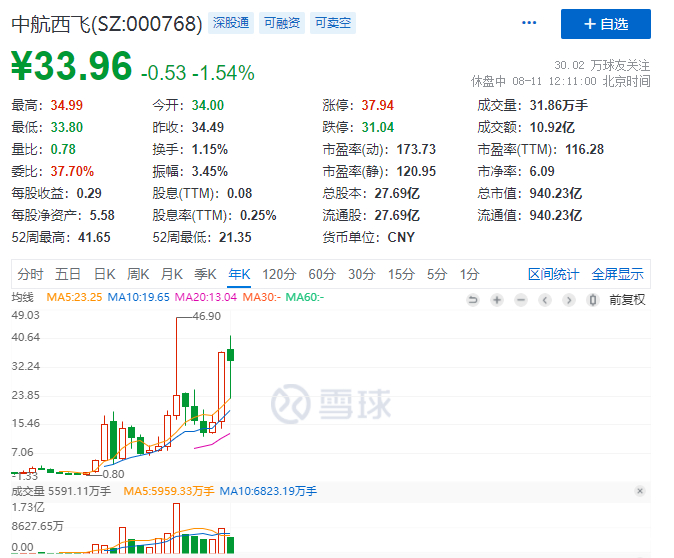Reset chart with the undo arrow icon
This screenshot has width=674, height=558.
pyautogui.click(x=473, y=300)
